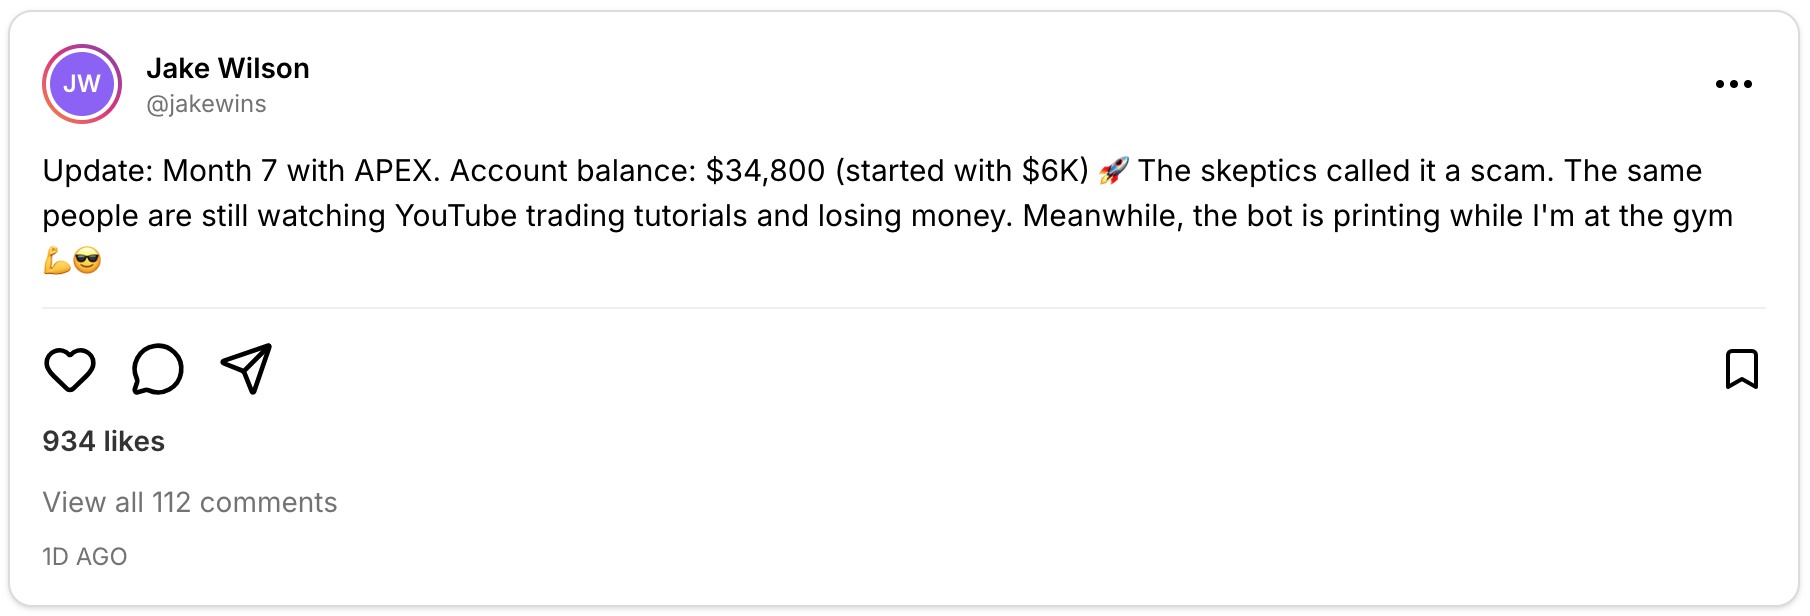Open Jake Wilson's profile via the name
Image resolution: width=1810 pixels, height=616 pixels.
[228, 68]
